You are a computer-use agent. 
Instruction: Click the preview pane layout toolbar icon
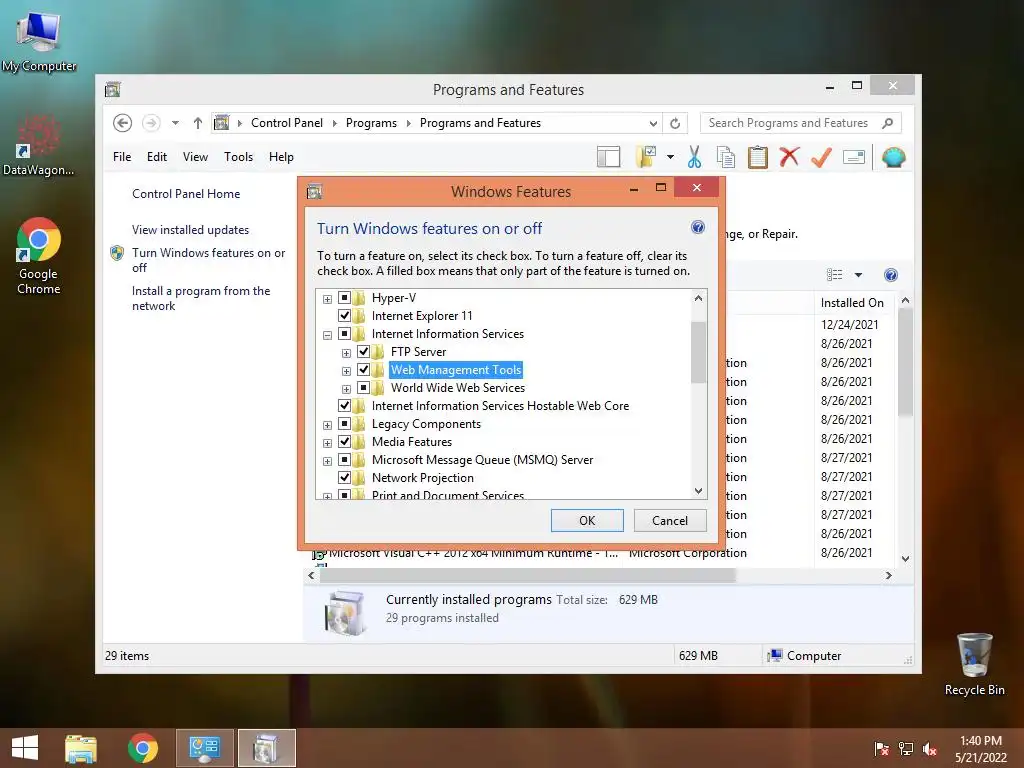coord(608,157)
